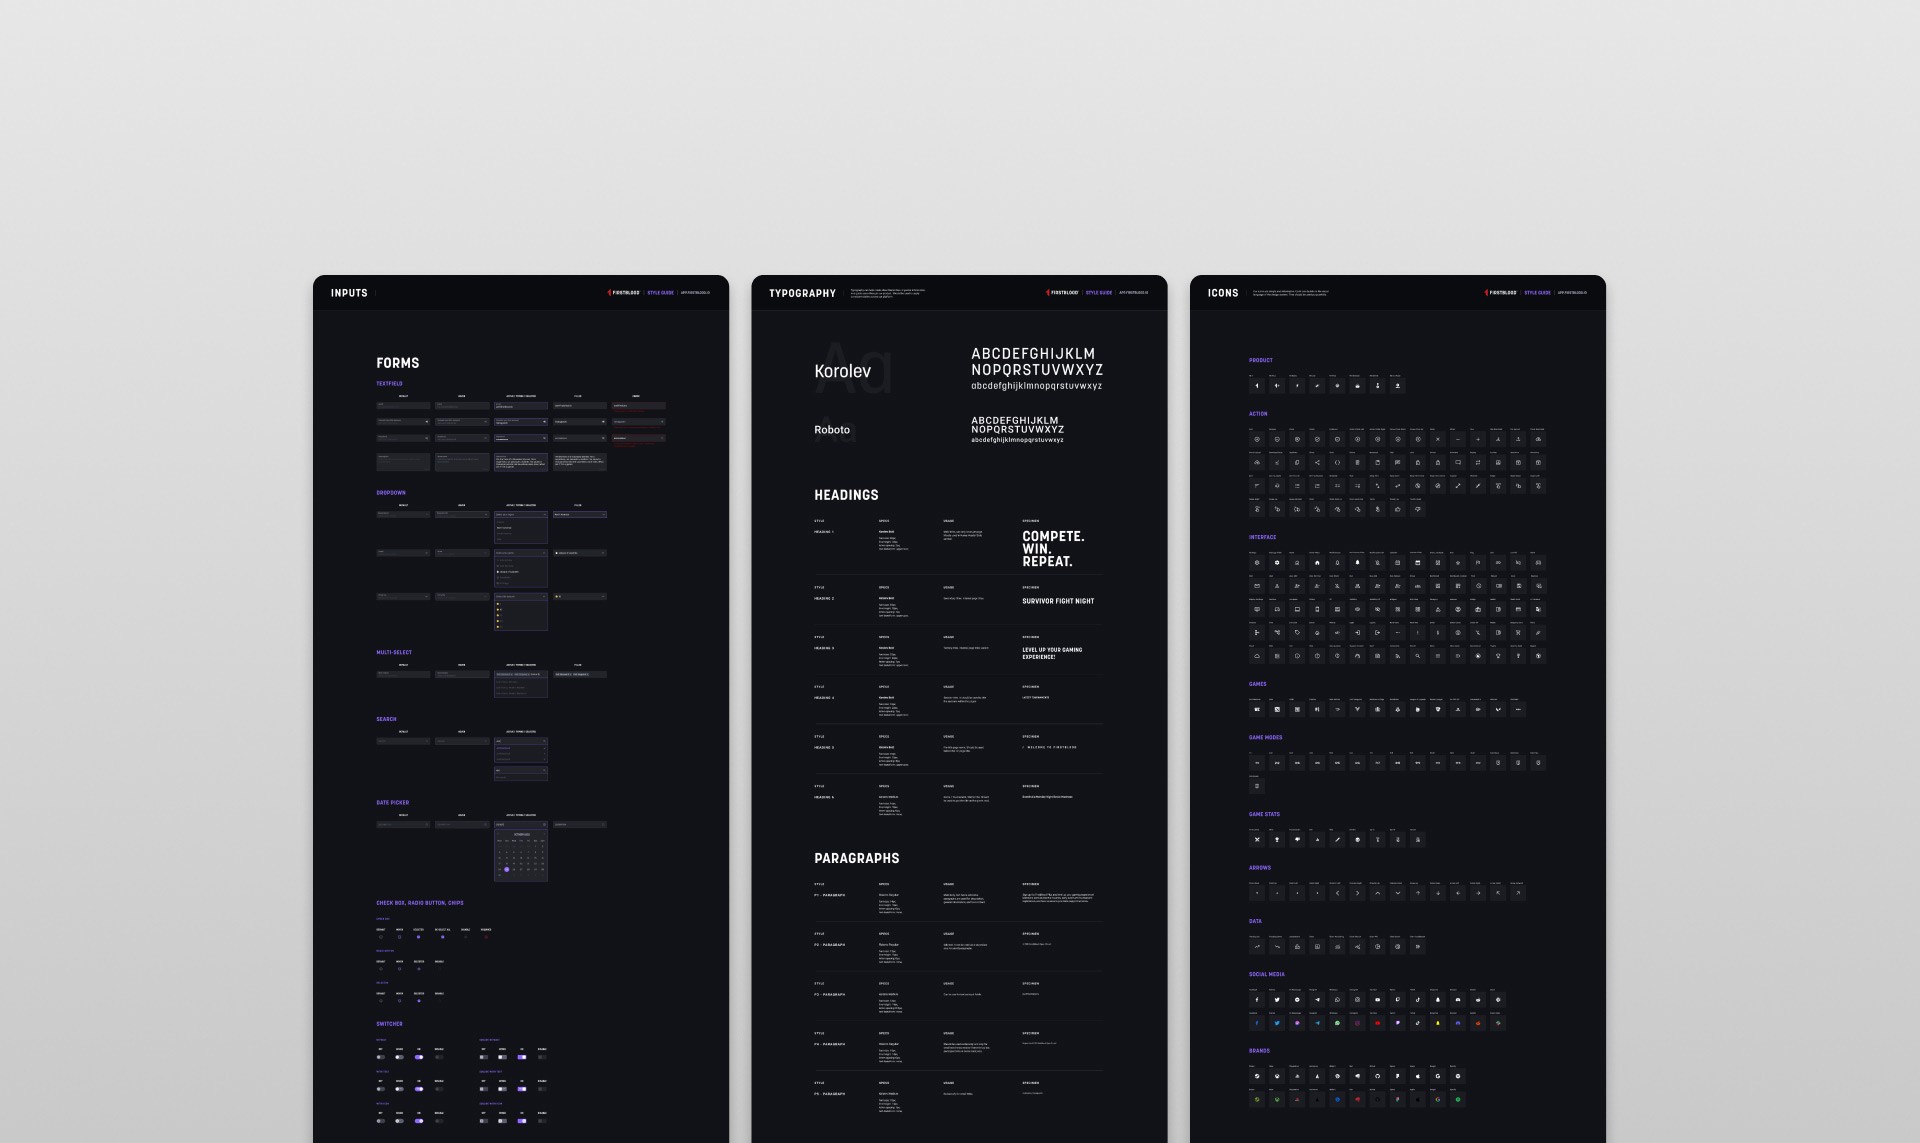Click the search magnifier icon in Interface

pos(1417,657)
